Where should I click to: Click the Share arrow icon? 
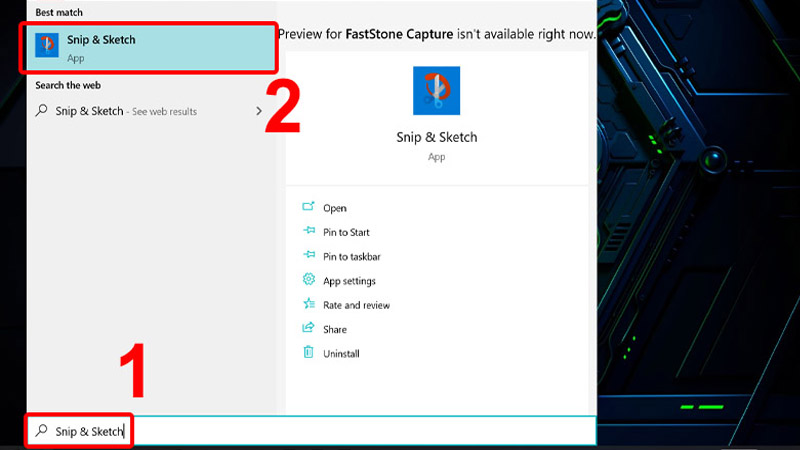[308, 329]
